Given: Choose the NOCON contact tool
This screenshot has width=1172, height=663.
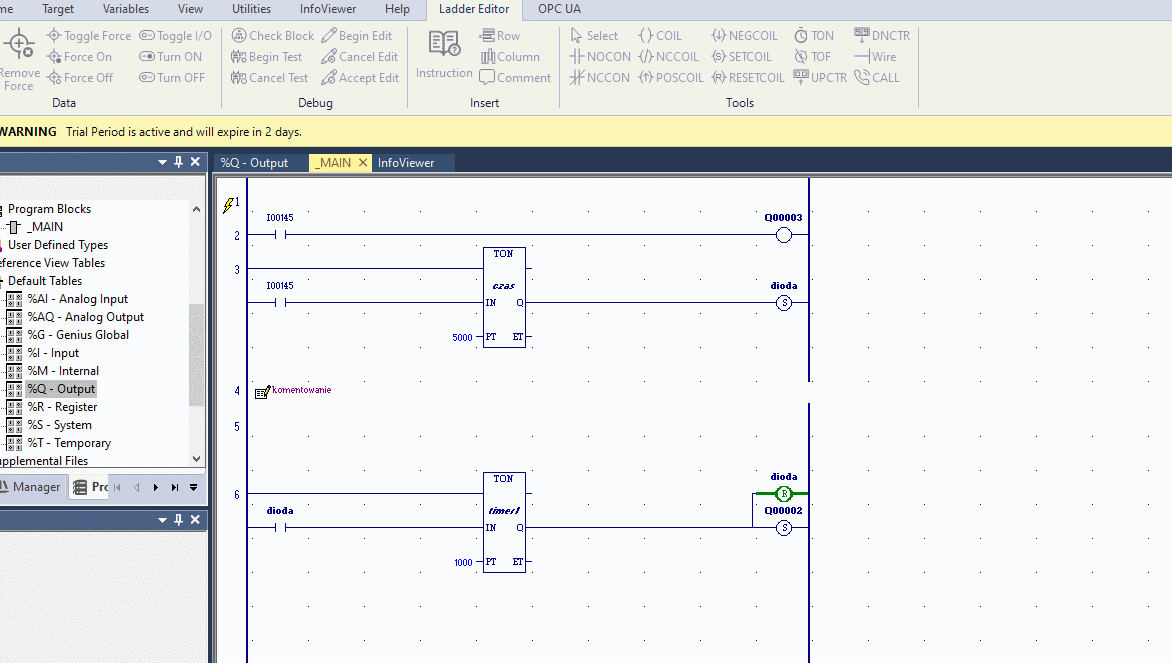Looking at the screenshot, I should (600, 57).
